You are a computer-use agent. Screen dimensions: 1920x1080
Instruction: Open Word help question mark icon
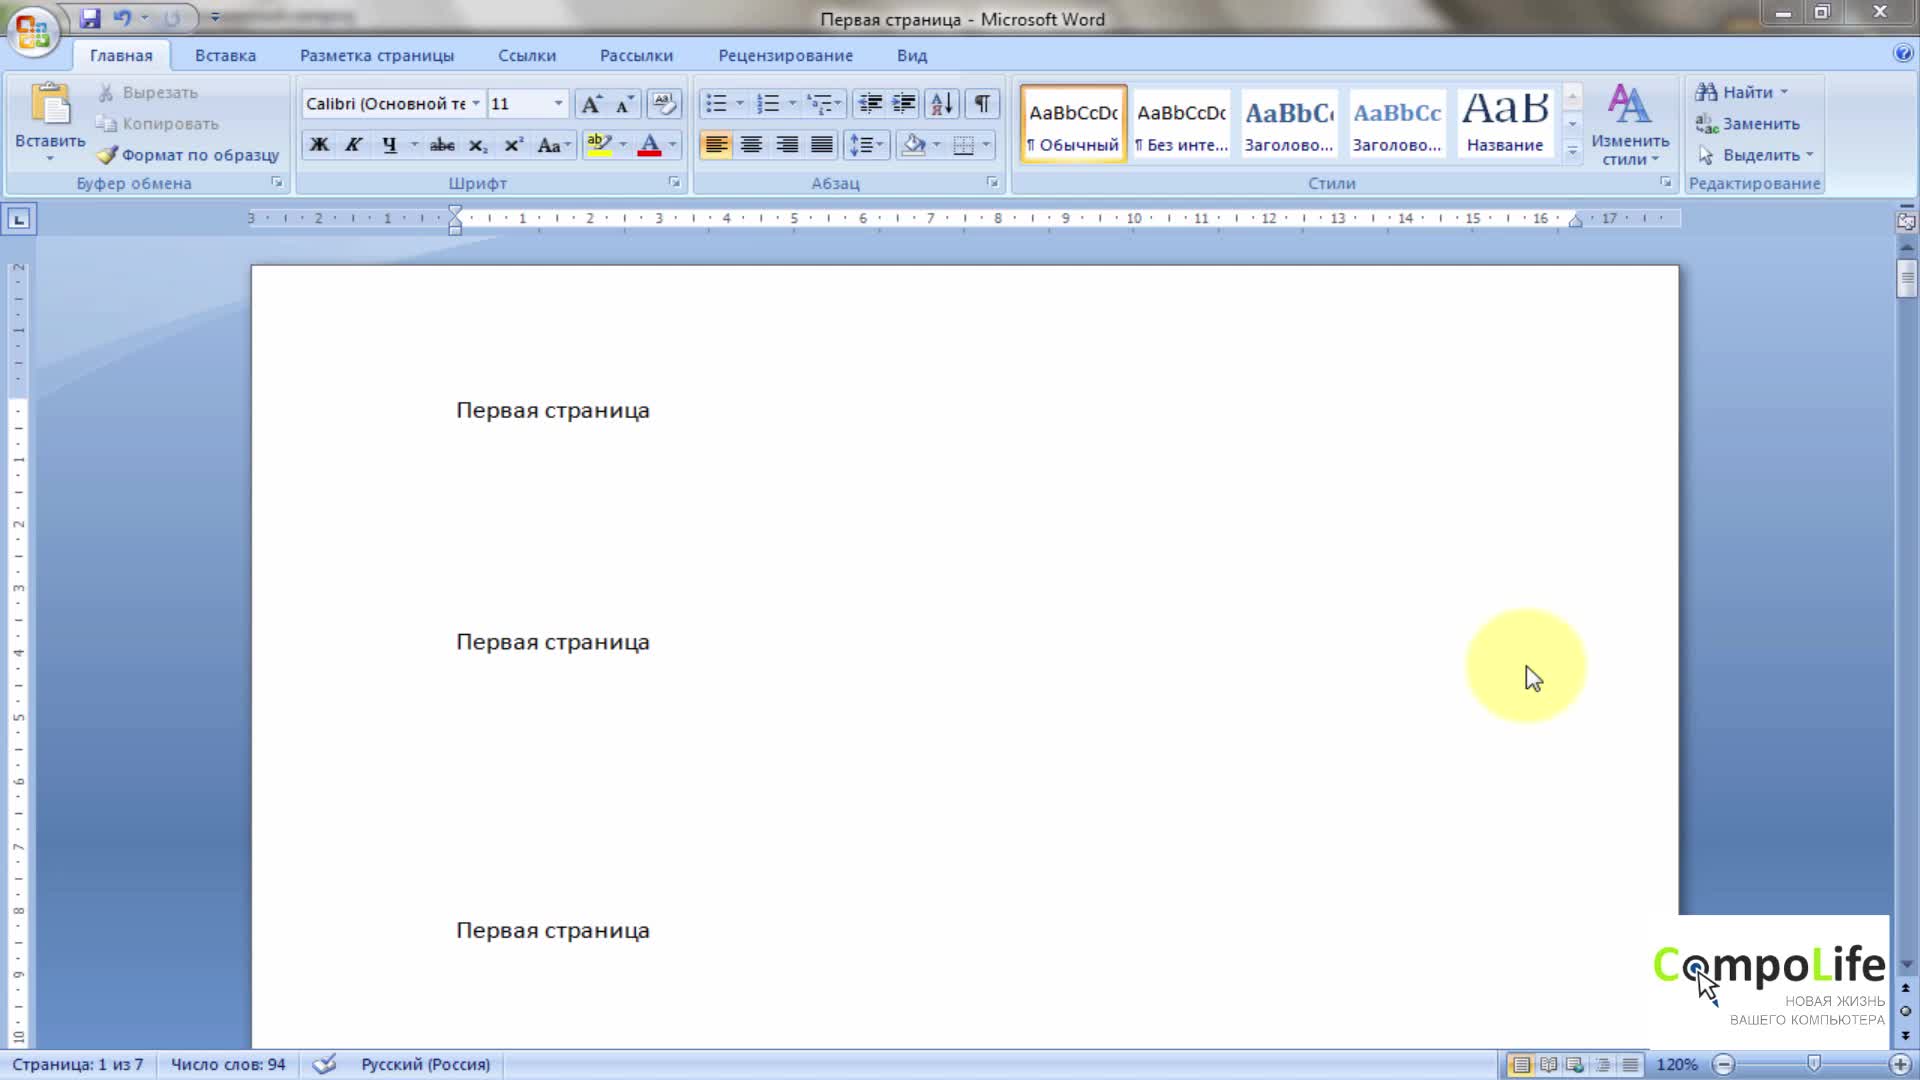(x=1902, y=54)
